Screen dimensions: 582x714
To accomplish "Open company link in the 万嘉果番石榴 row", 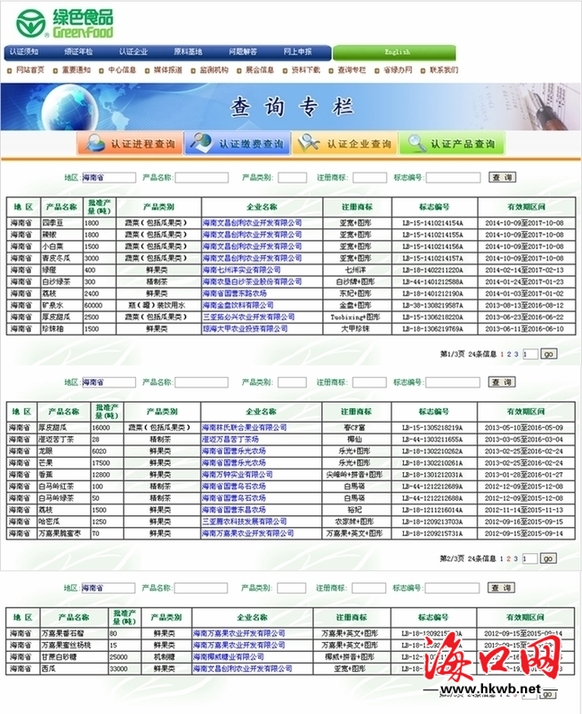I will (x=239, y=633).
